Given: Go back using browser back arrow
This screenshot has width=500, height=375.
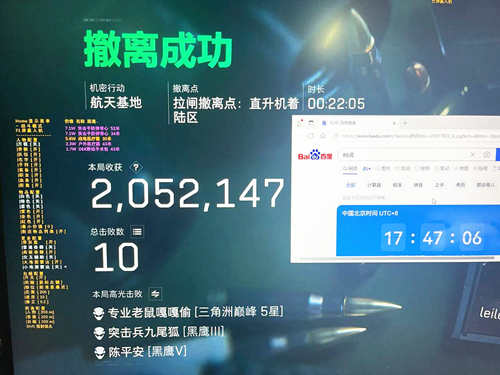Looking at the screenshot, I should pyautogui.click(x=311, y=136).
